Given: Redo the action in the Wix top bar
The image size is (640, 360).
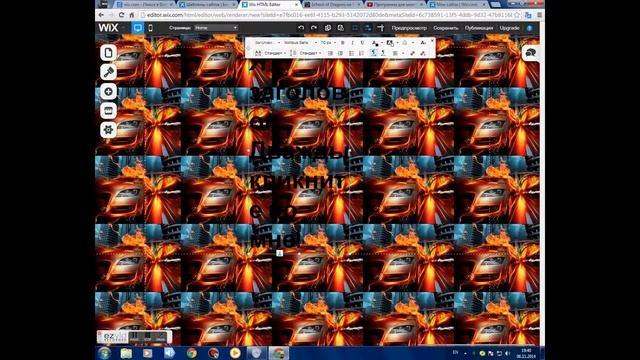Looking at the screenshot, I should 314,28.
